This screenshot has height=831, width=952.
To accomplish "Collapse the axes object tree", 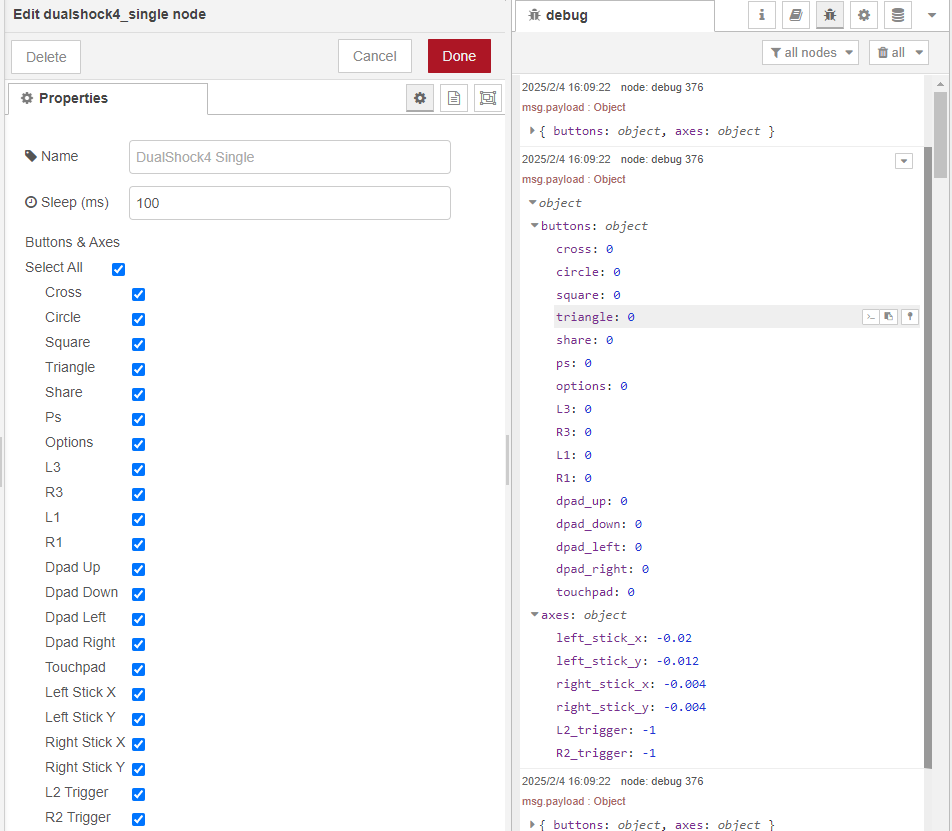I will 535,615.
